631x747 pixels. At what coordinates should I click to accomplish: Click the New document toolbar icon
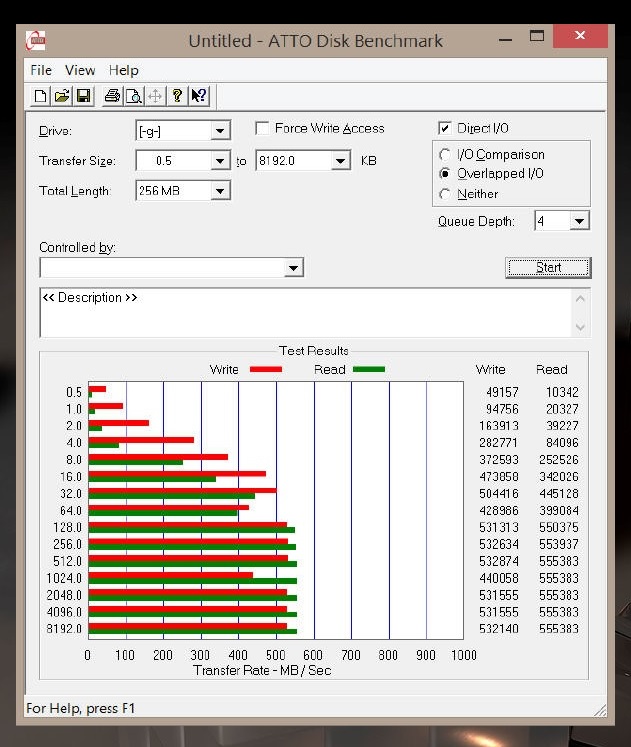click(40, 96)
